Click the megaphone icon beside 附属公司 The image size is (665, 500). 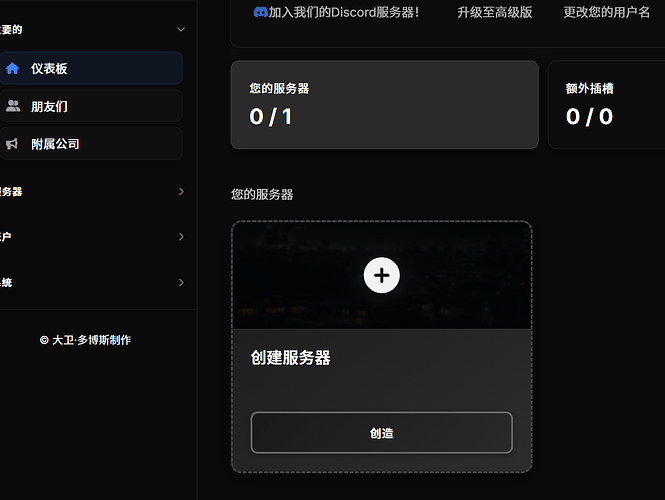(x=13, y=144)
